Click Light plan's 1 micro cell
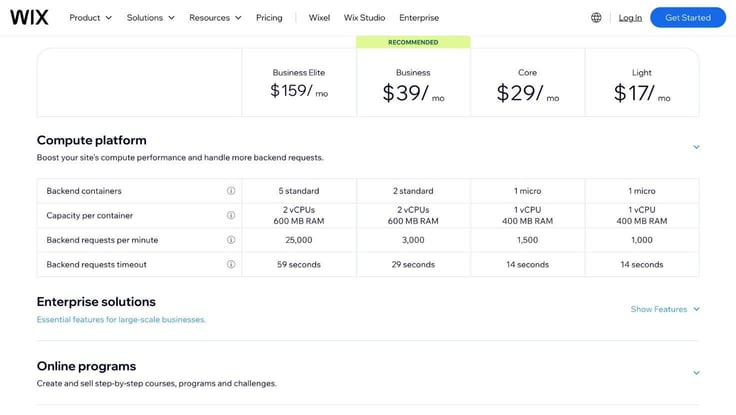This screenshot has height=415, width=736. 642,191
